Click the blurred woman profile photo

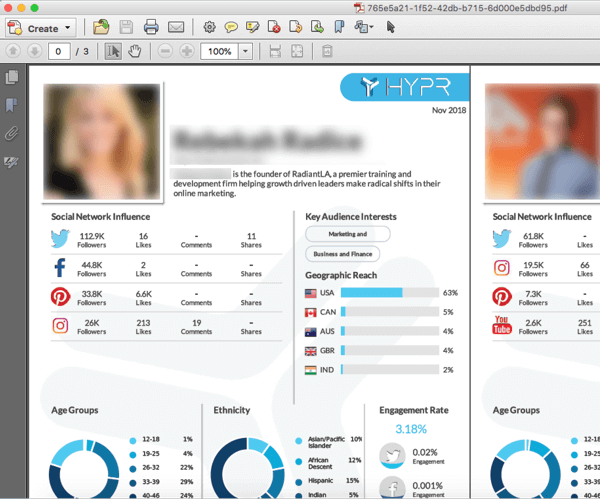pos(102,142)
